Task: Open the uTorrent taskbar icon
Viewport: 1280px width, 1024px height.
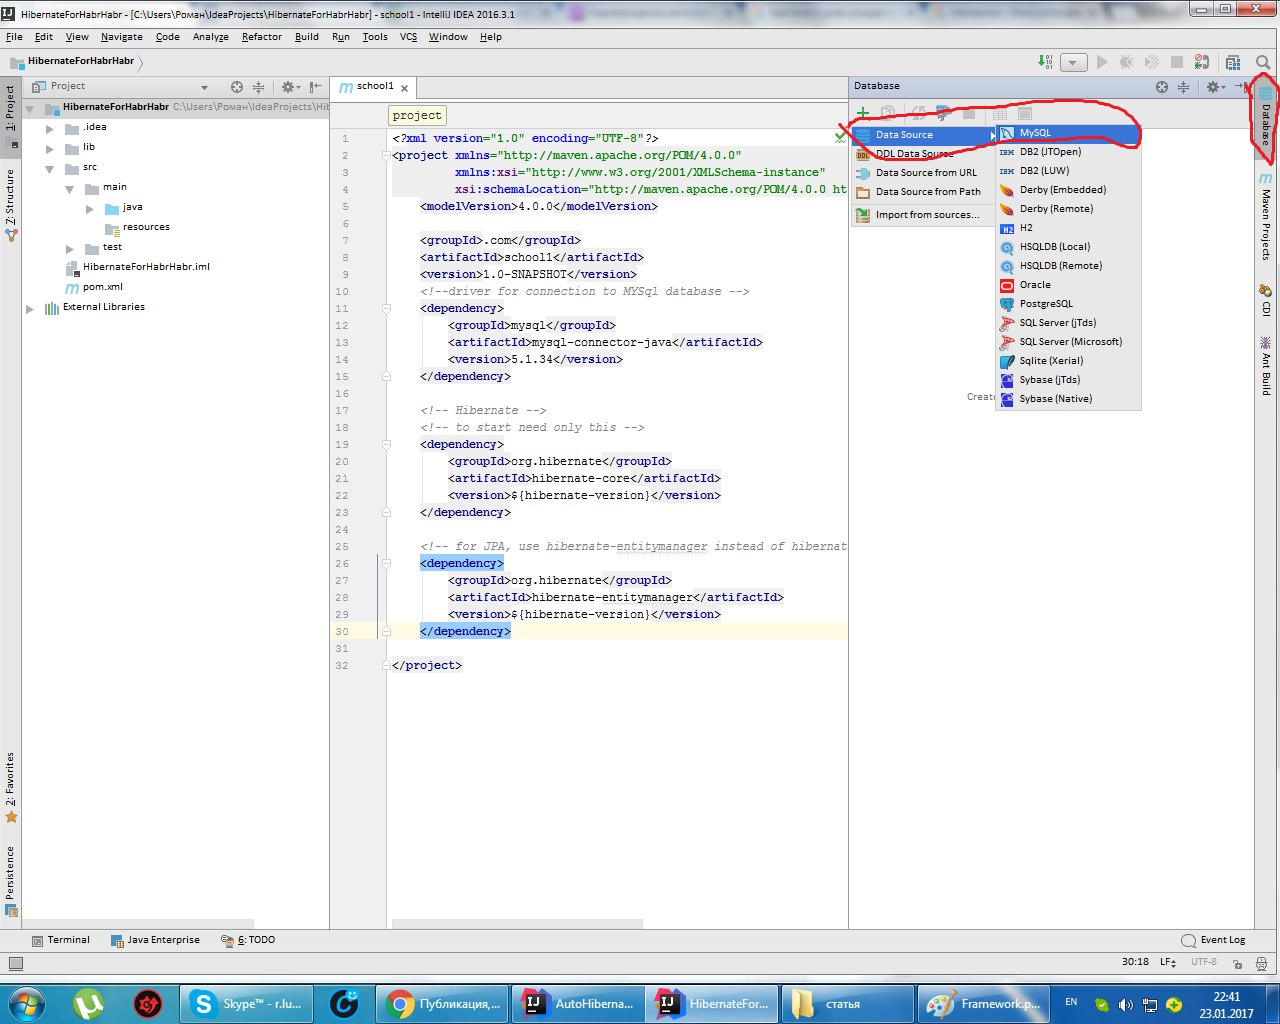Action: pyautogui.click(x=89, y=1003)
